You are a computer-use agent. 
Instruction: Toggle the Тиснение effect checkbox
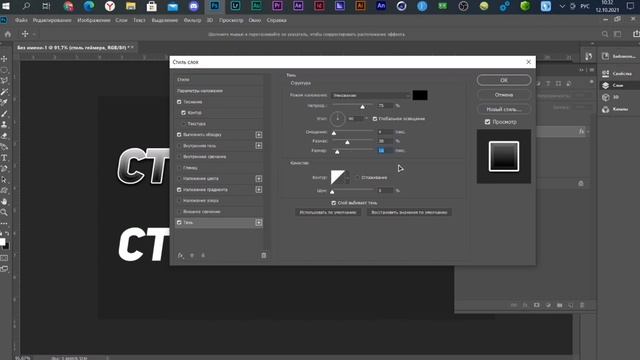click(179, 102)
